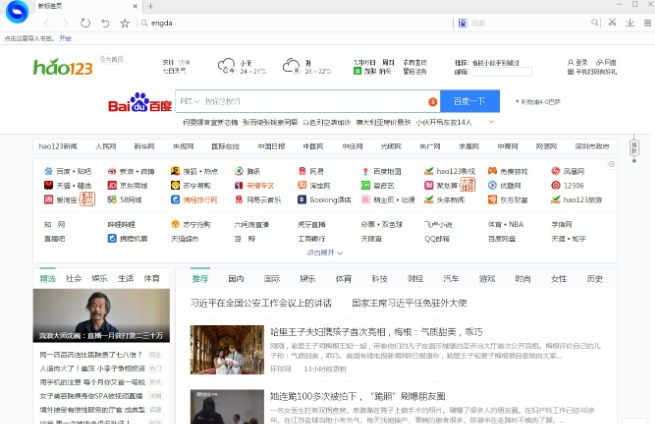The width and height of the screenshot is (655, 424).
Task: Open a new tab with the plus button
Action: [150, 6]
